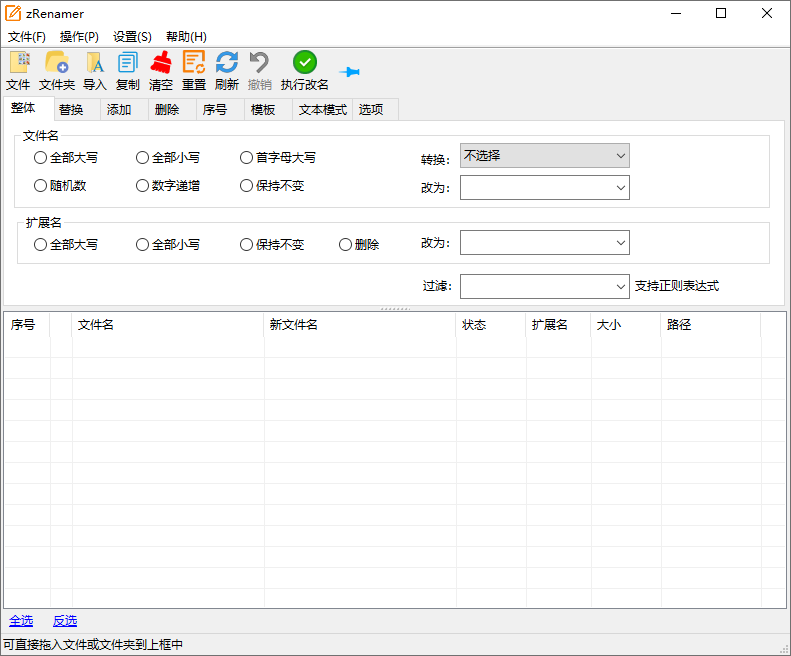
Task: Maximize the zRenamer window
Action: pos(721,14)
